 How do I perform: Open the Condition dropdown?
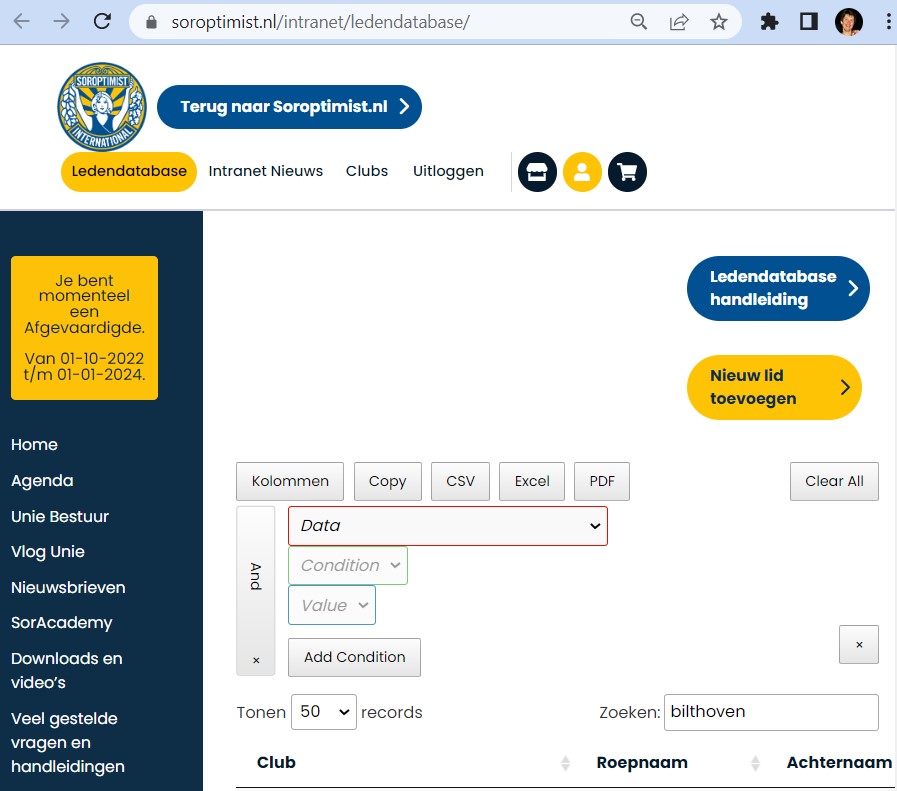coord(347,566)
